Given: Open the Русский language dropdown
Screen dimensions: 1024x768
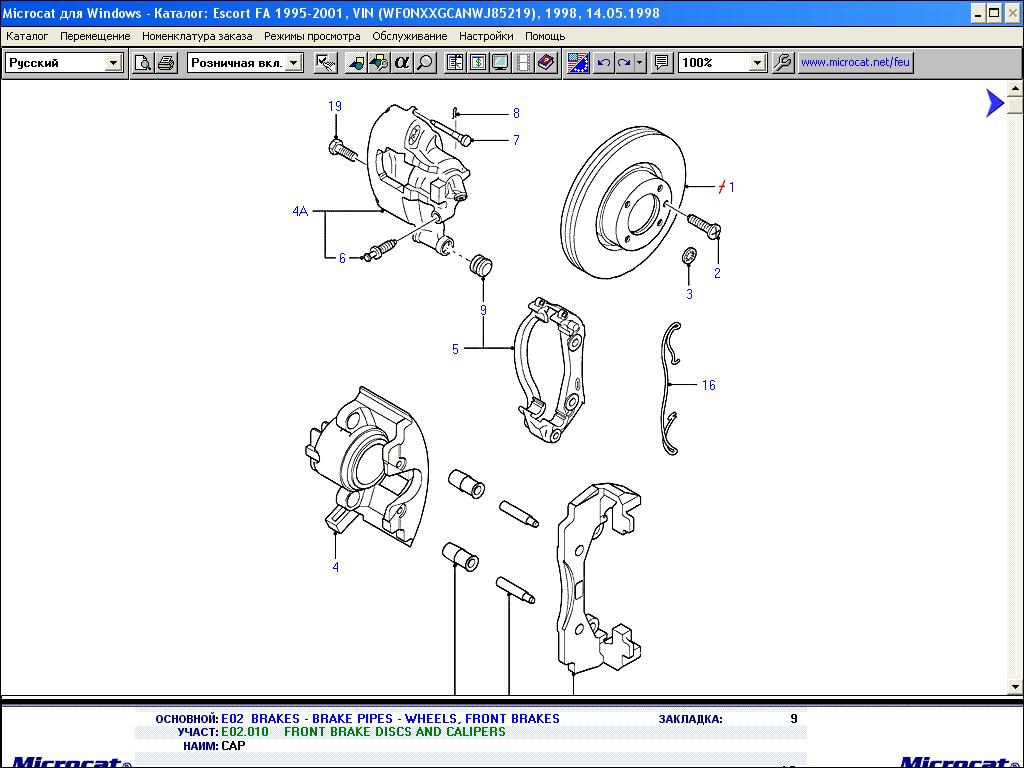Looking at the screenshot, I should click(113, 63).
